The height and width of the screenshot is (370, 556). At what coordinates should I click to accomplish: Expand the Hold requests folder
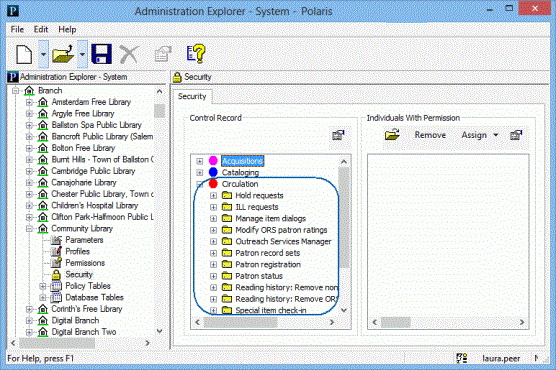pos(213,195)
